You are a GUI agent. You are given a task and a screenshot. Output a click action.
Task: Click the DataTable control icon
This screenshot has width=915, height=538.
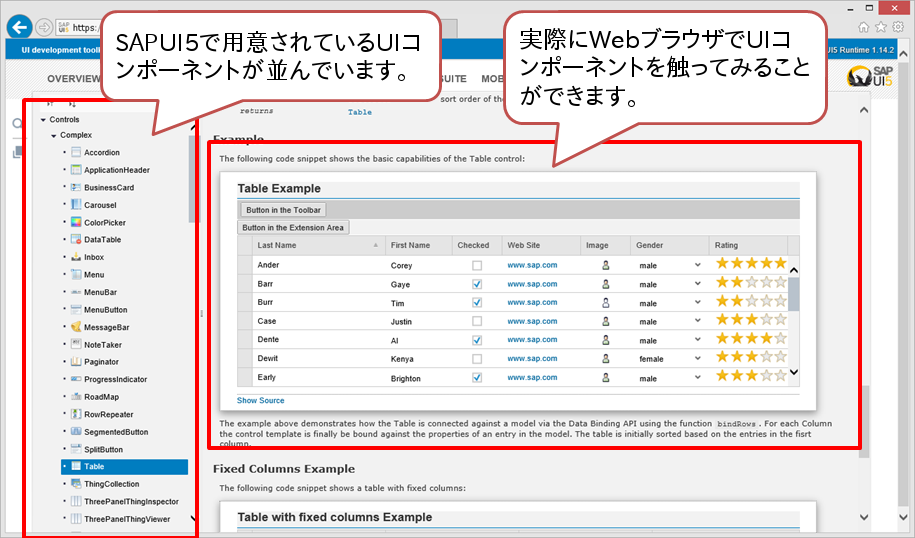pos(76,239)
